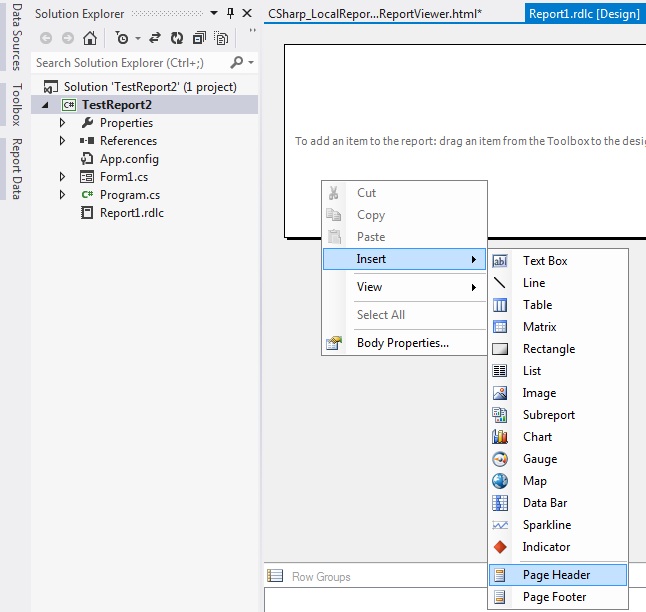Viewport: 646px width, 612px height.
Task: Open the Pending Changes Filter dropdown arrow
Action: (x=136, y=38)
